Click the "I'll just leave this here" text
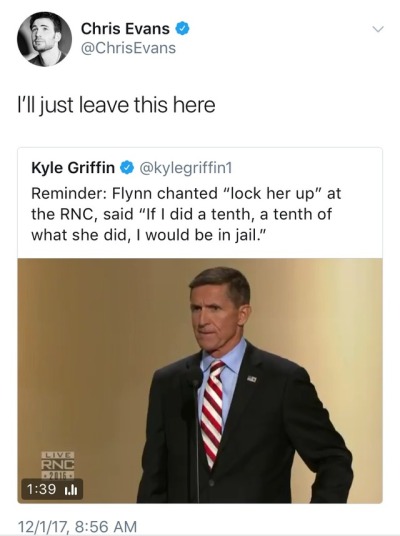Image resolution: width=400 pixels, height=536 pixels. click(117, 105)
